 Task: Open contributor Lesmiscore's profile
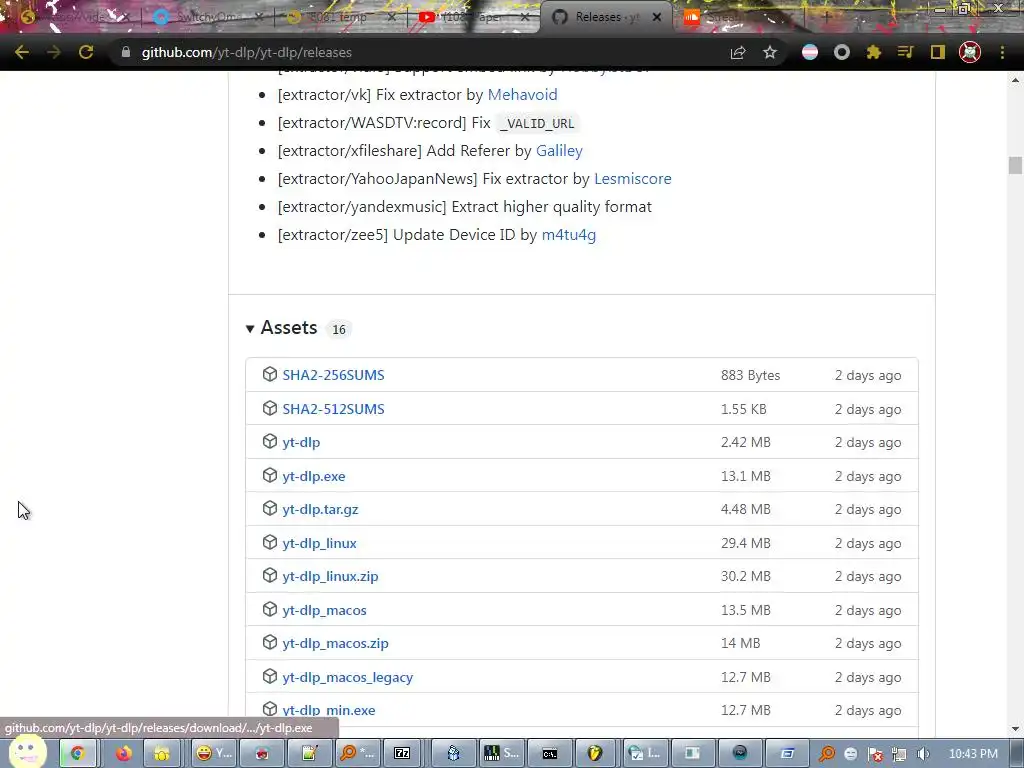[x=632, y=178]
